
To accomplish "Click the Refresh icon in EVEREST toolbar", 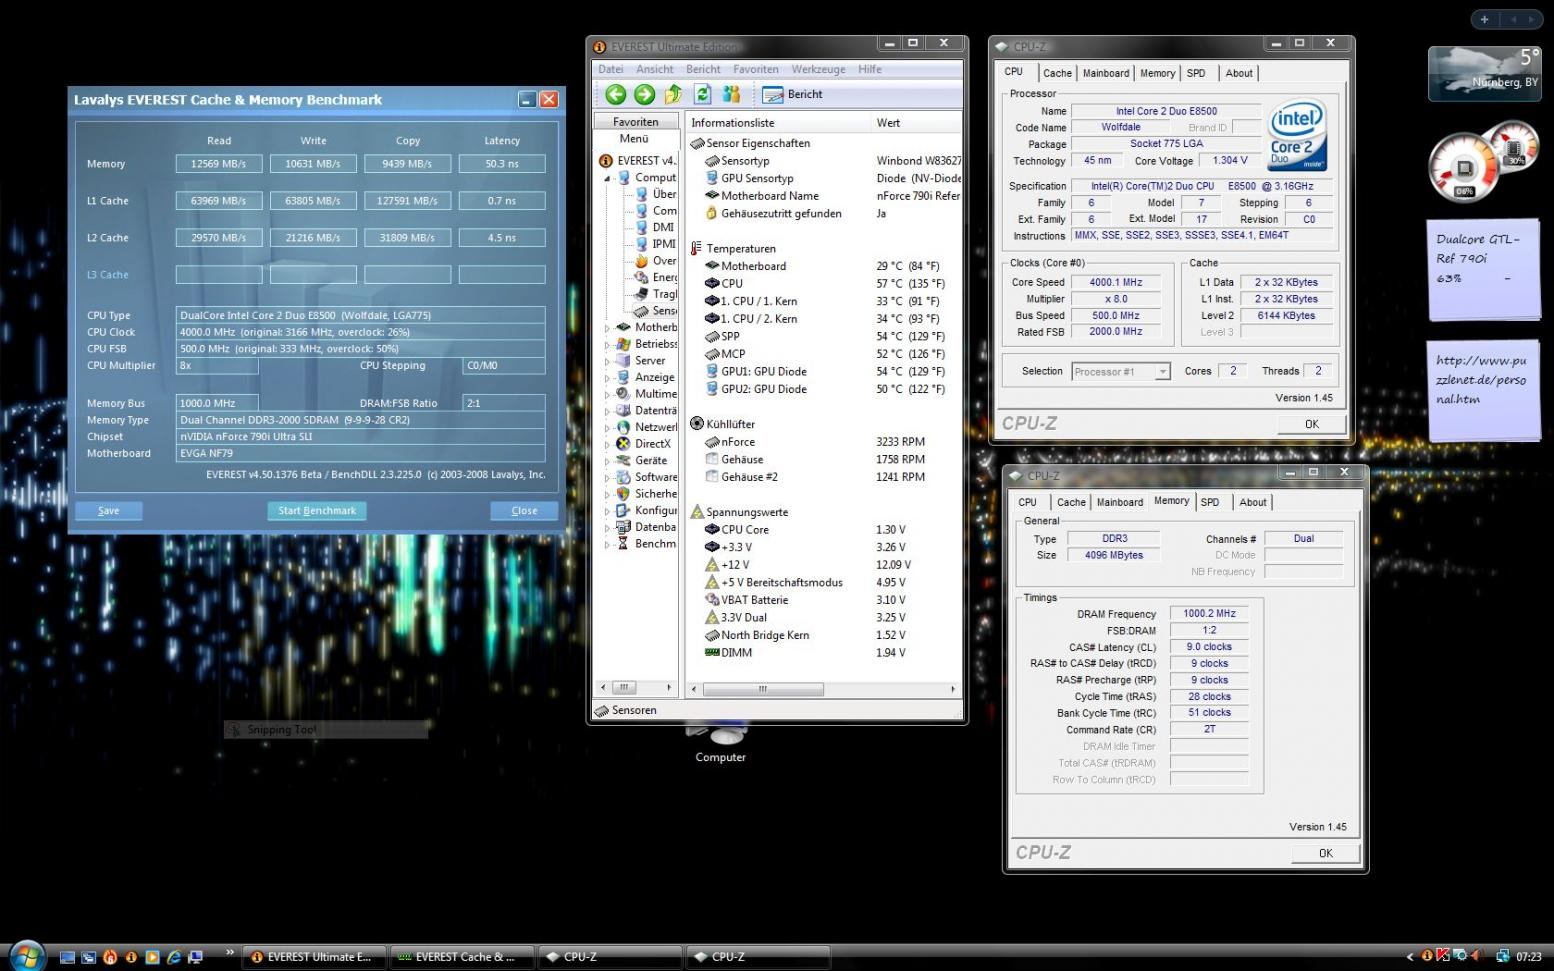I will pyautogui.click(x=703, y=94).
